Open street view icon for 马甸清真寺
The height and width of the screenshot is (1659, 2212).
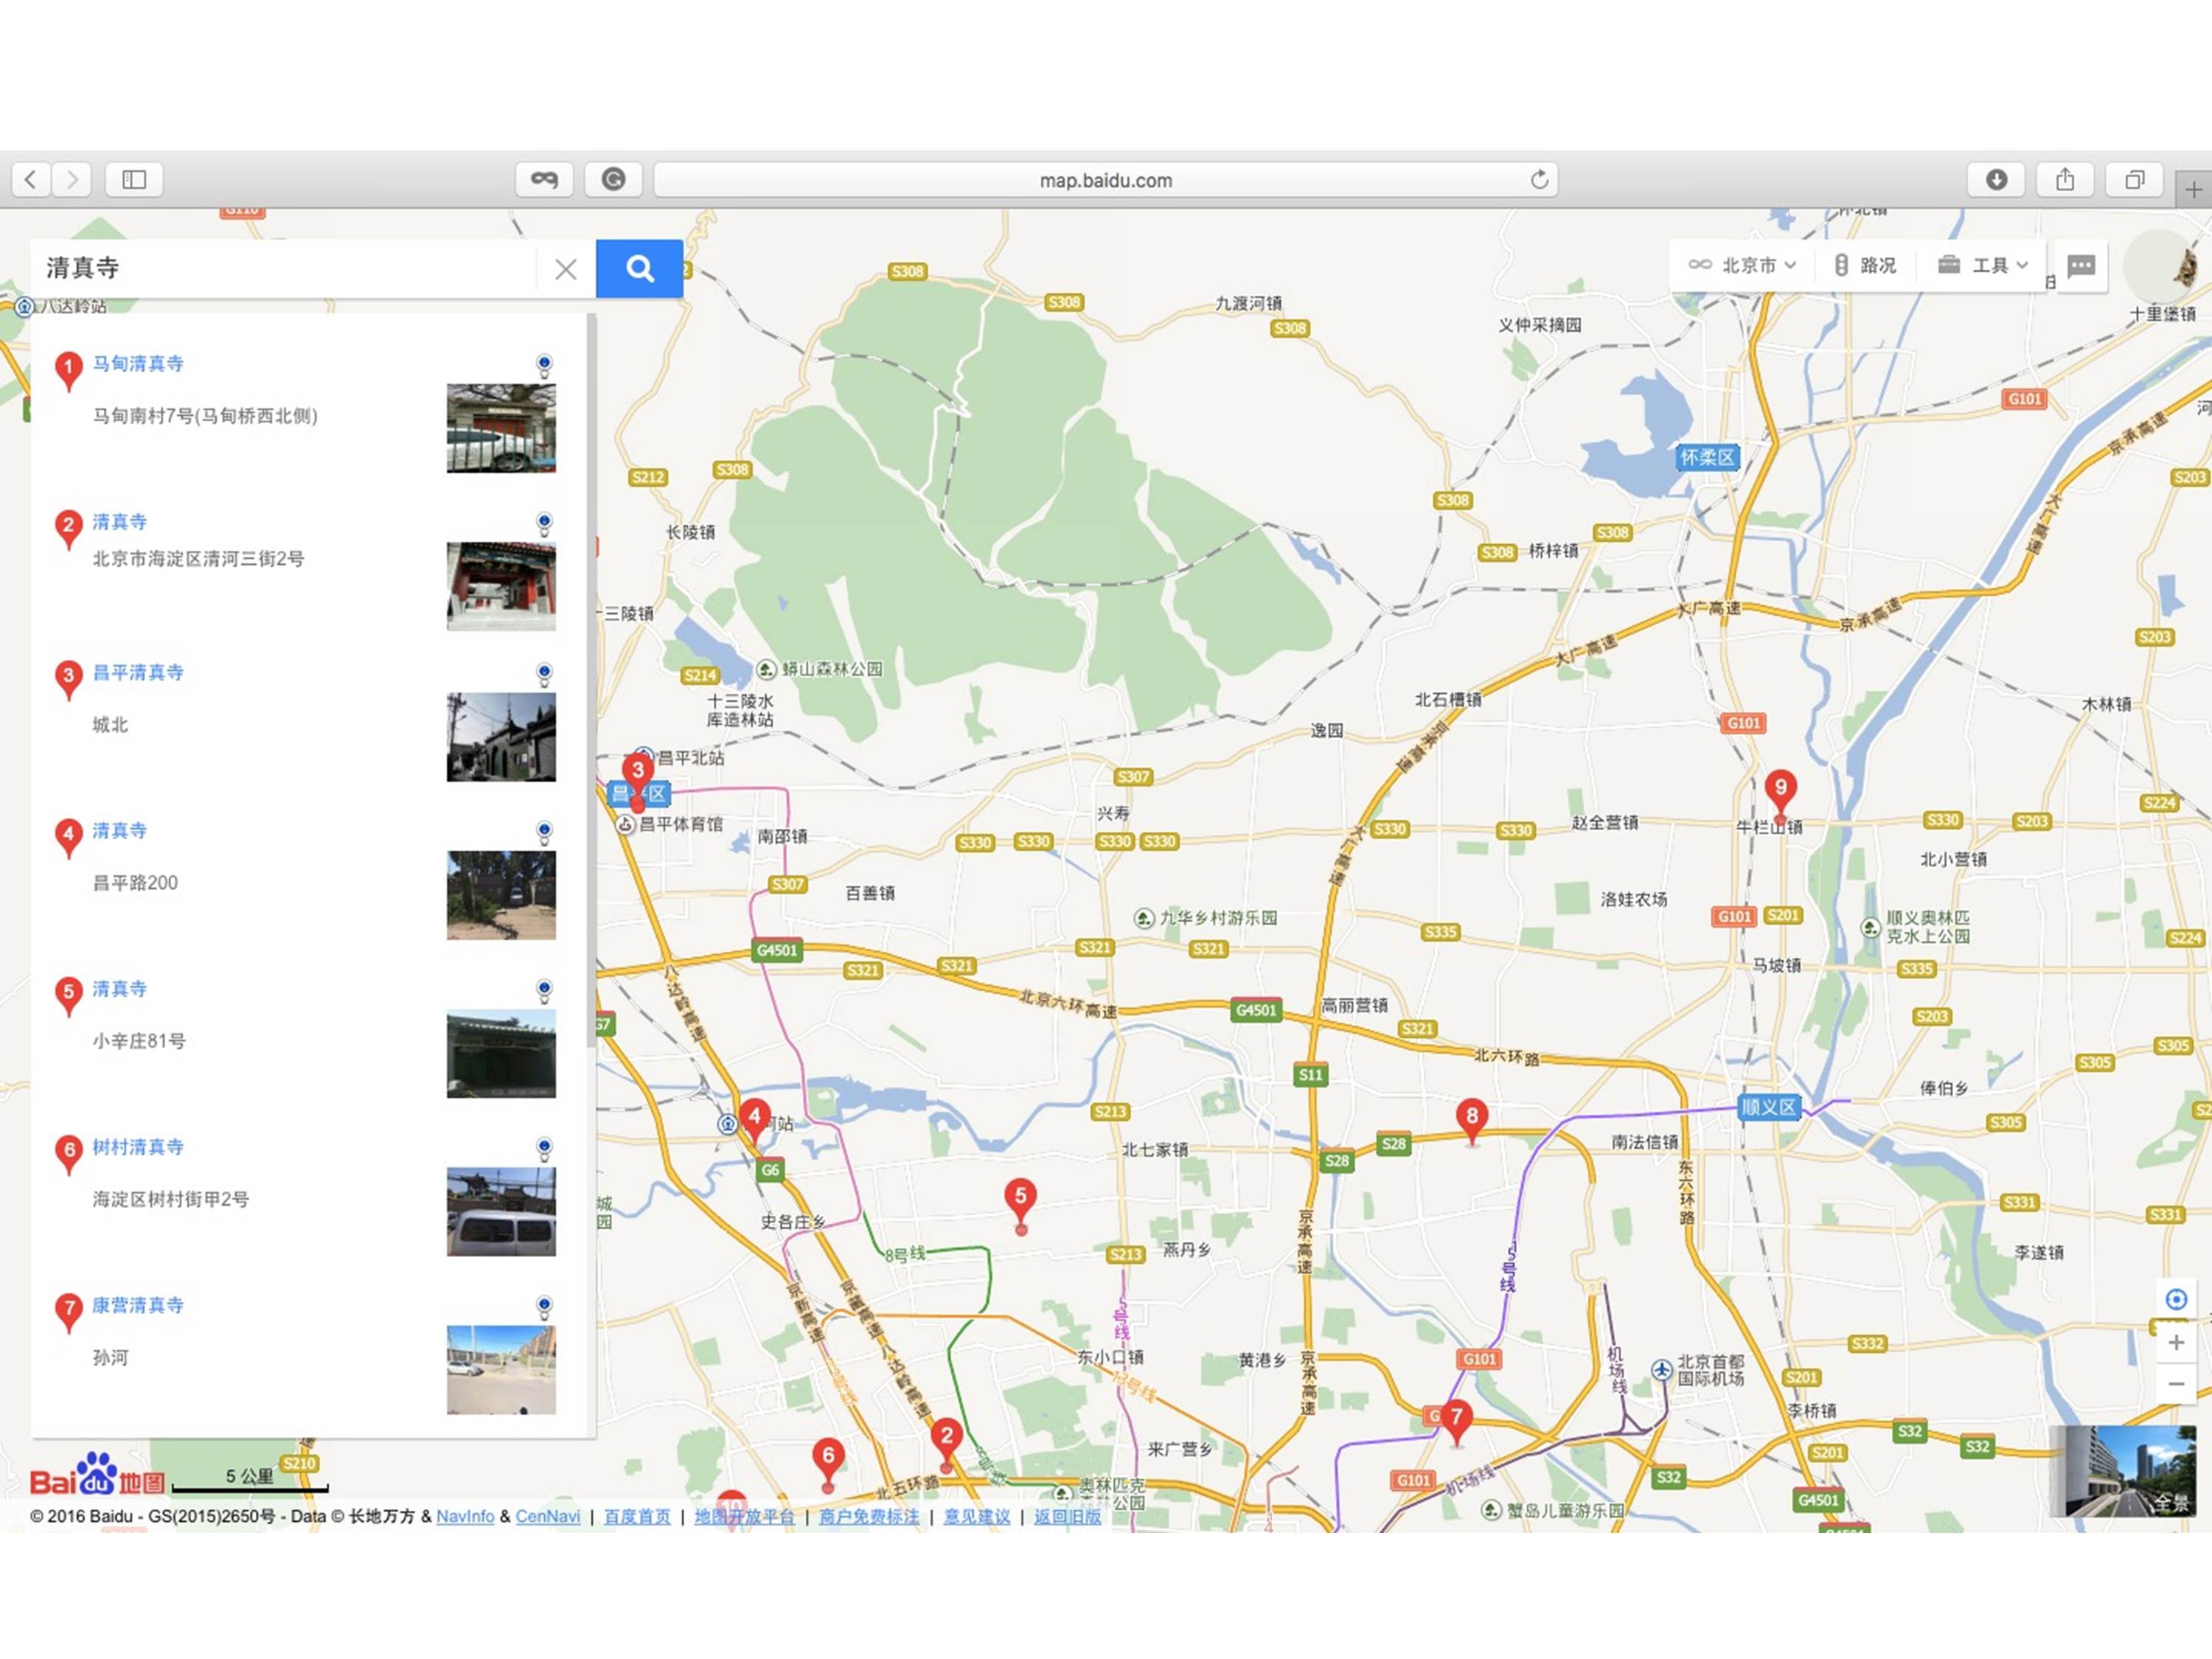pos(544,363)
